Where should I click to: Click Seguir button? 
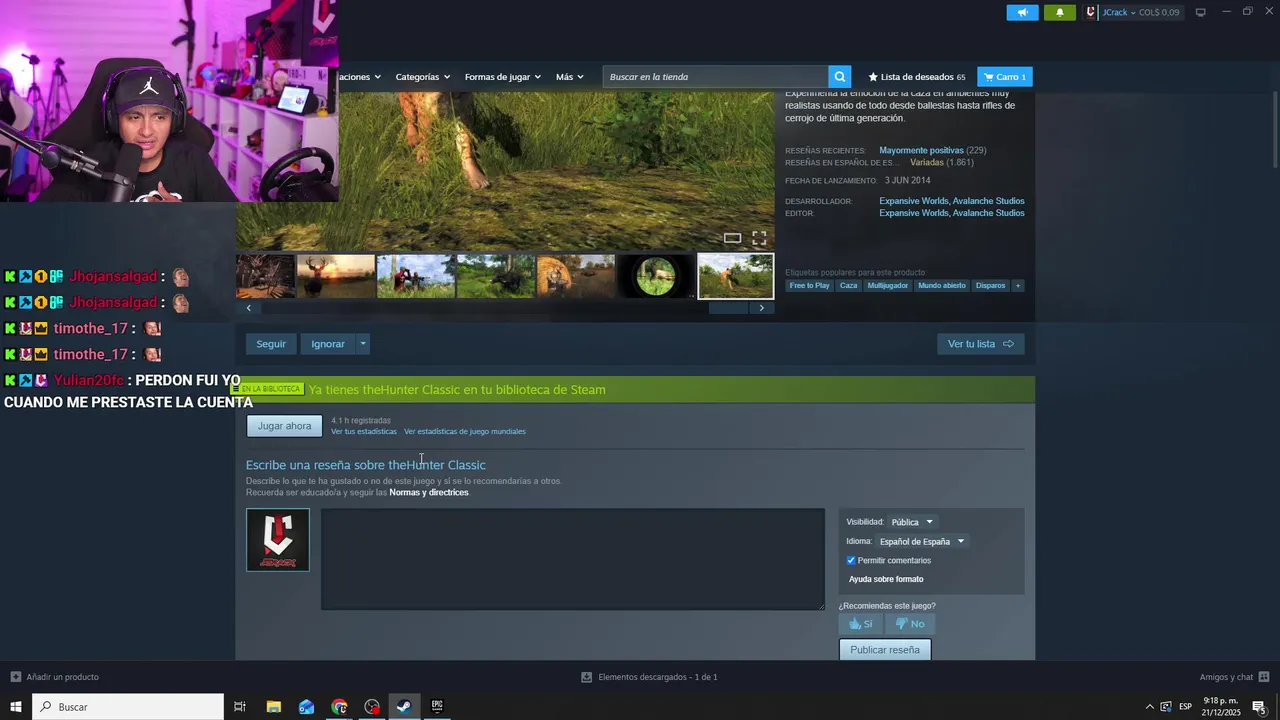271,344
